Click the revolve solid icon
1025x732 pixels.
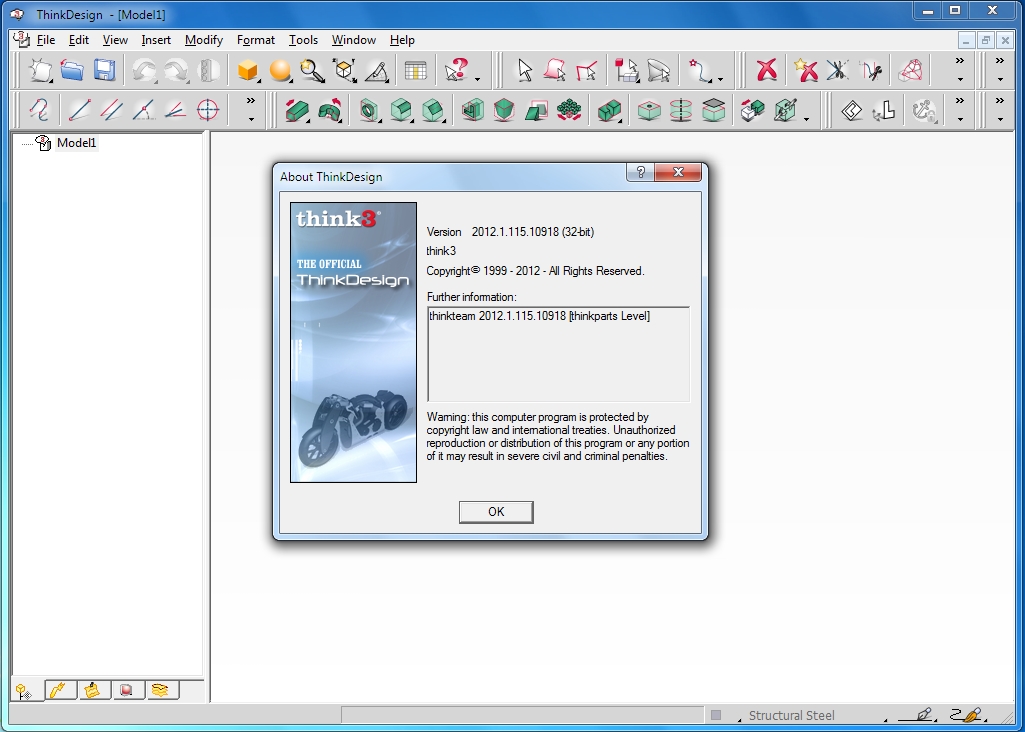[329, 110]
